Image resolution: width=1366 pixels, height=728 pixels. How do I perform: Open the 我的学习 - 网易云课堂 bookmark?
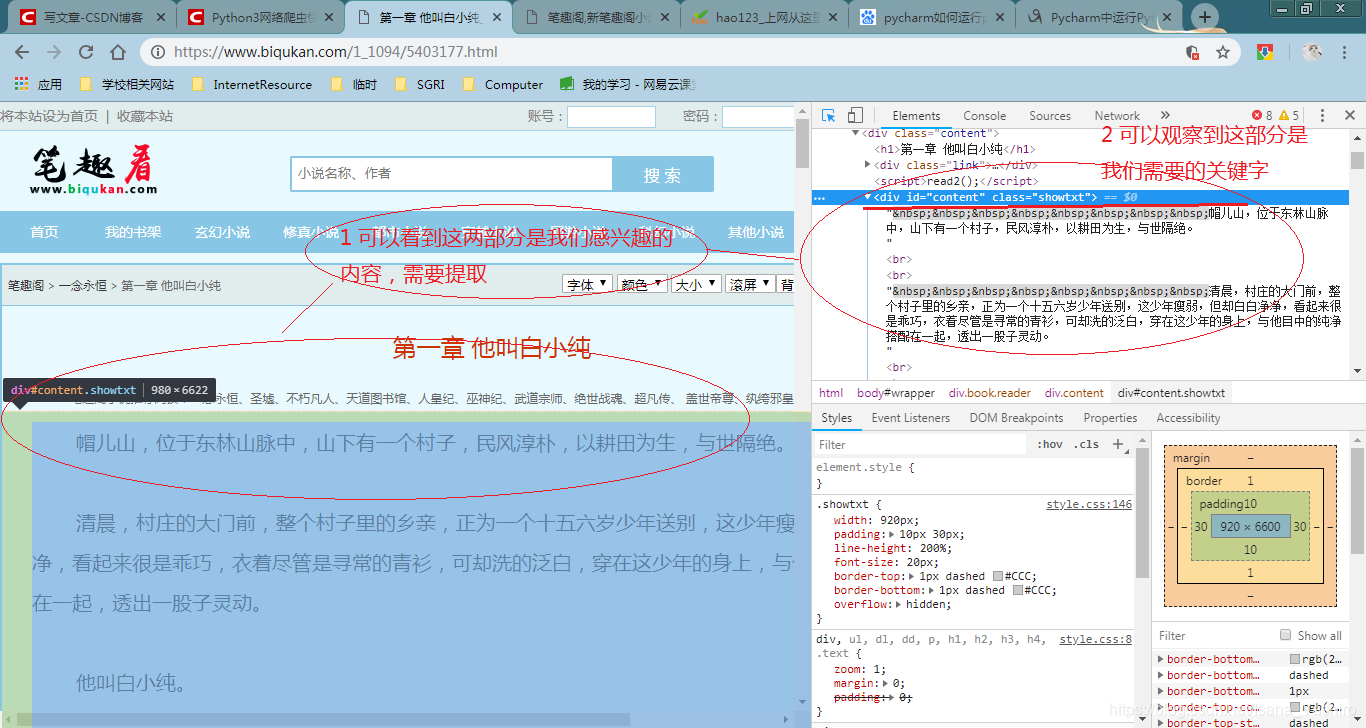pyautogui.click(x=628, y=85)
